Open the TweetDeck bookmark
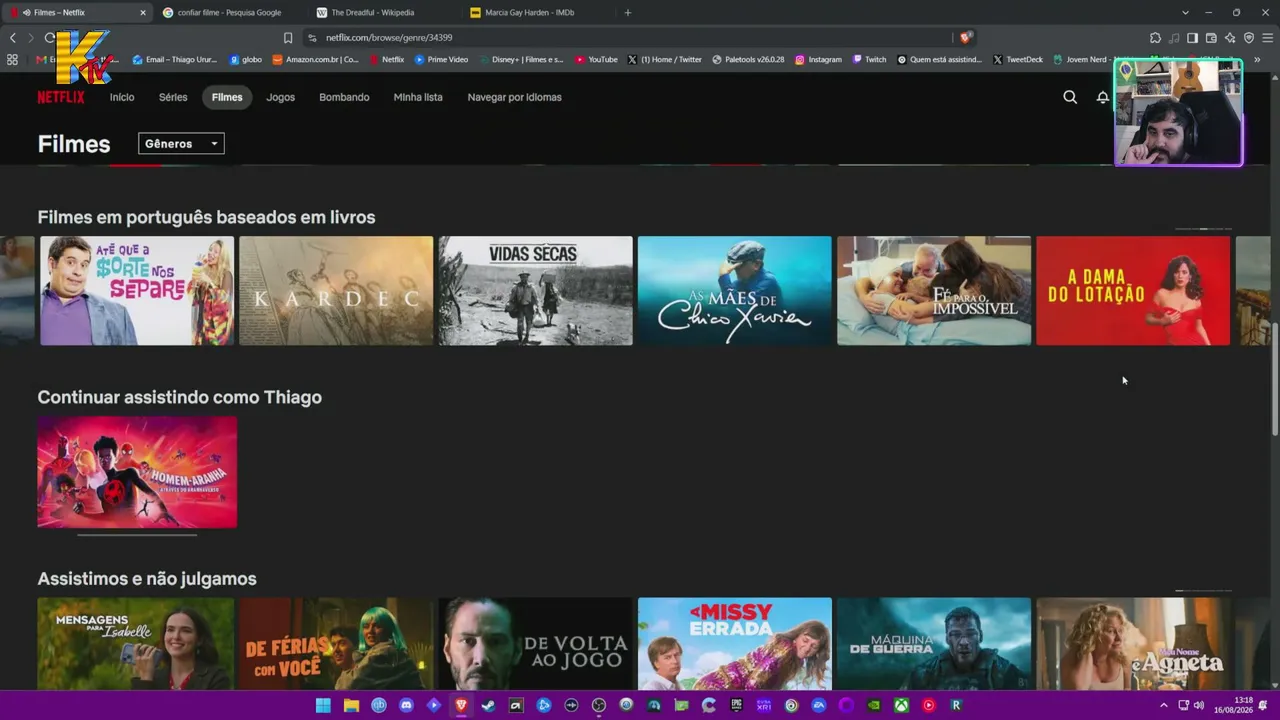 [x=1018, y=60]
